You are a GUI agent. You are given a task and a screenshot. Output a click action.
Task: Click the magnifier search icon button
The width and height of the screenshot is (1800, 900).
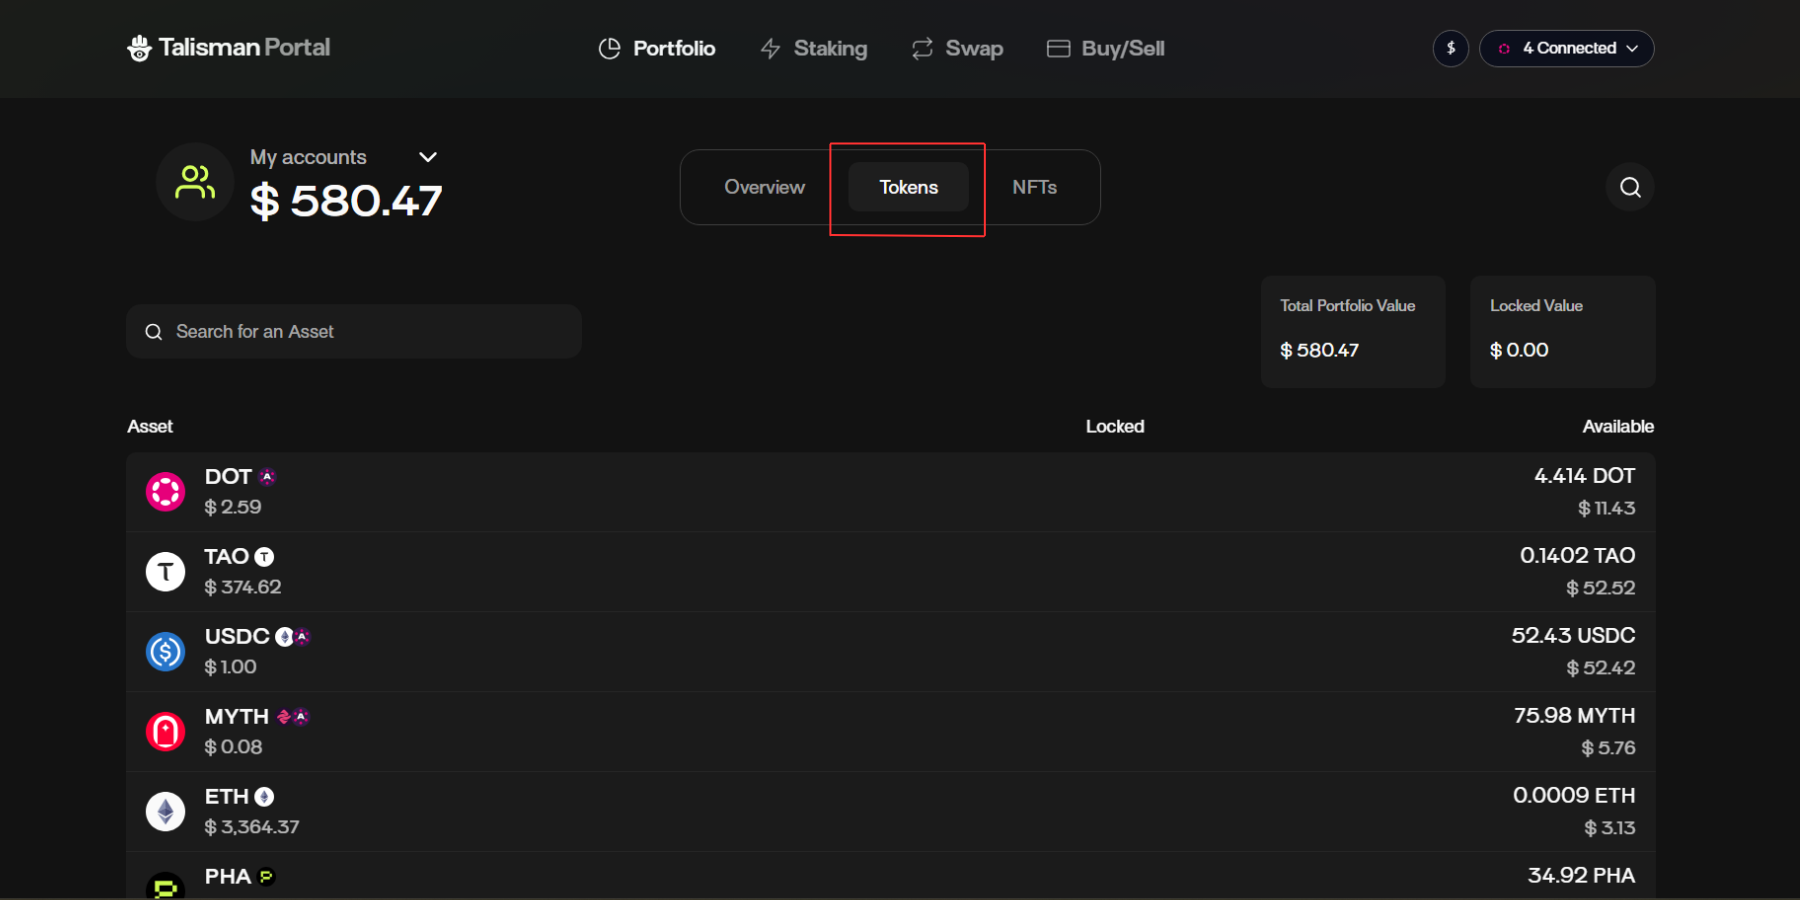[x=1630, y=187]
